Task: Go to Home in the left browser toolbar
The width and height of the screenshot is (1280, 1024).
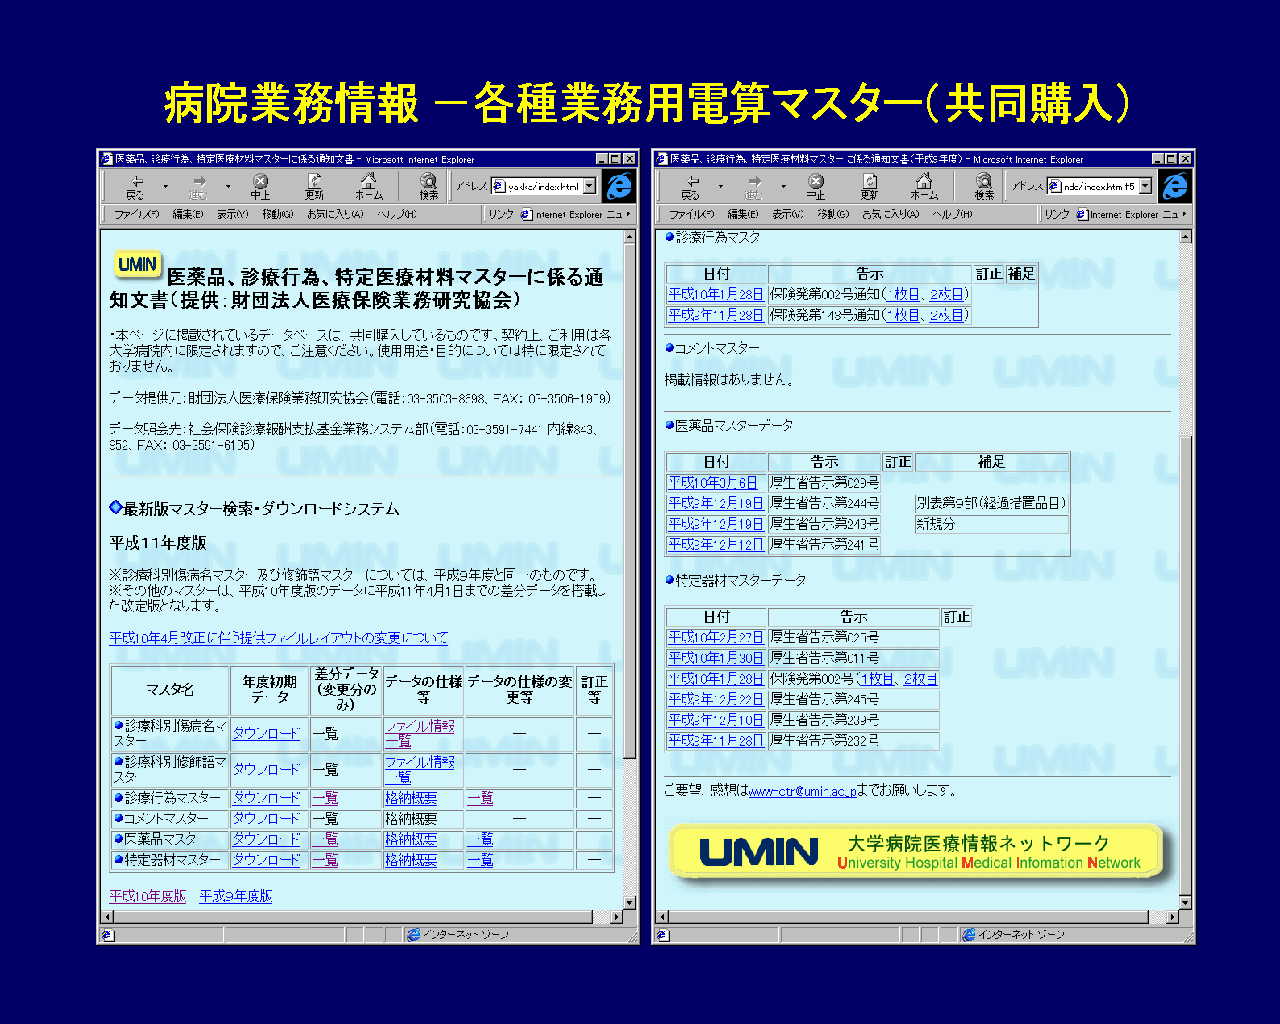Action: click(369, 186)
